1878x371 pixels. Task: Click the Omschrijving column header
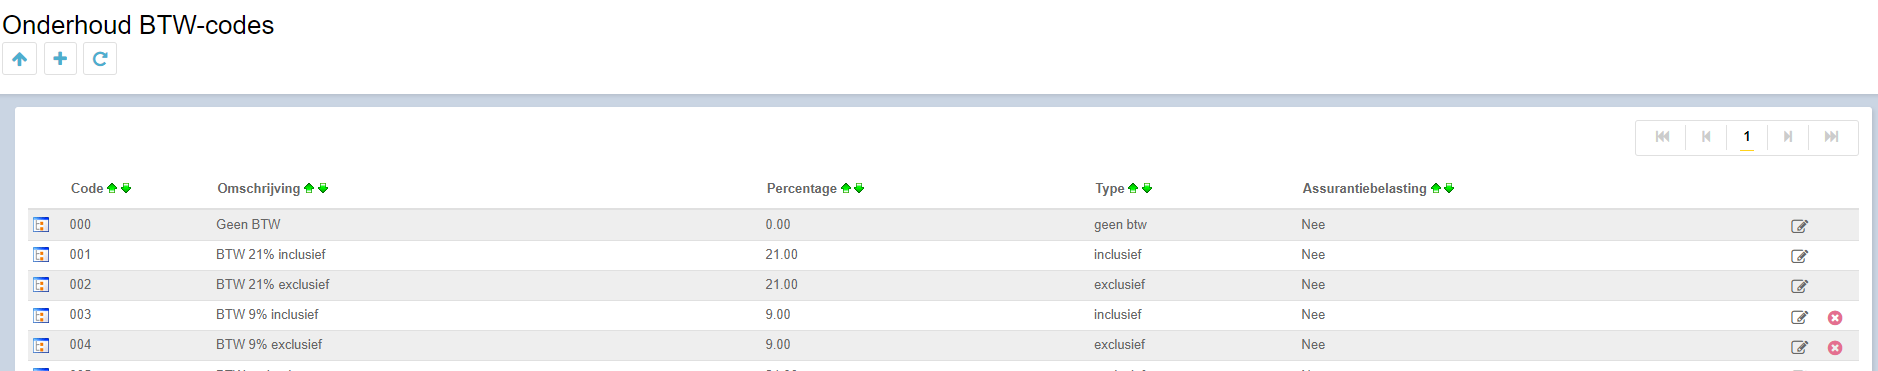(259, 188)
